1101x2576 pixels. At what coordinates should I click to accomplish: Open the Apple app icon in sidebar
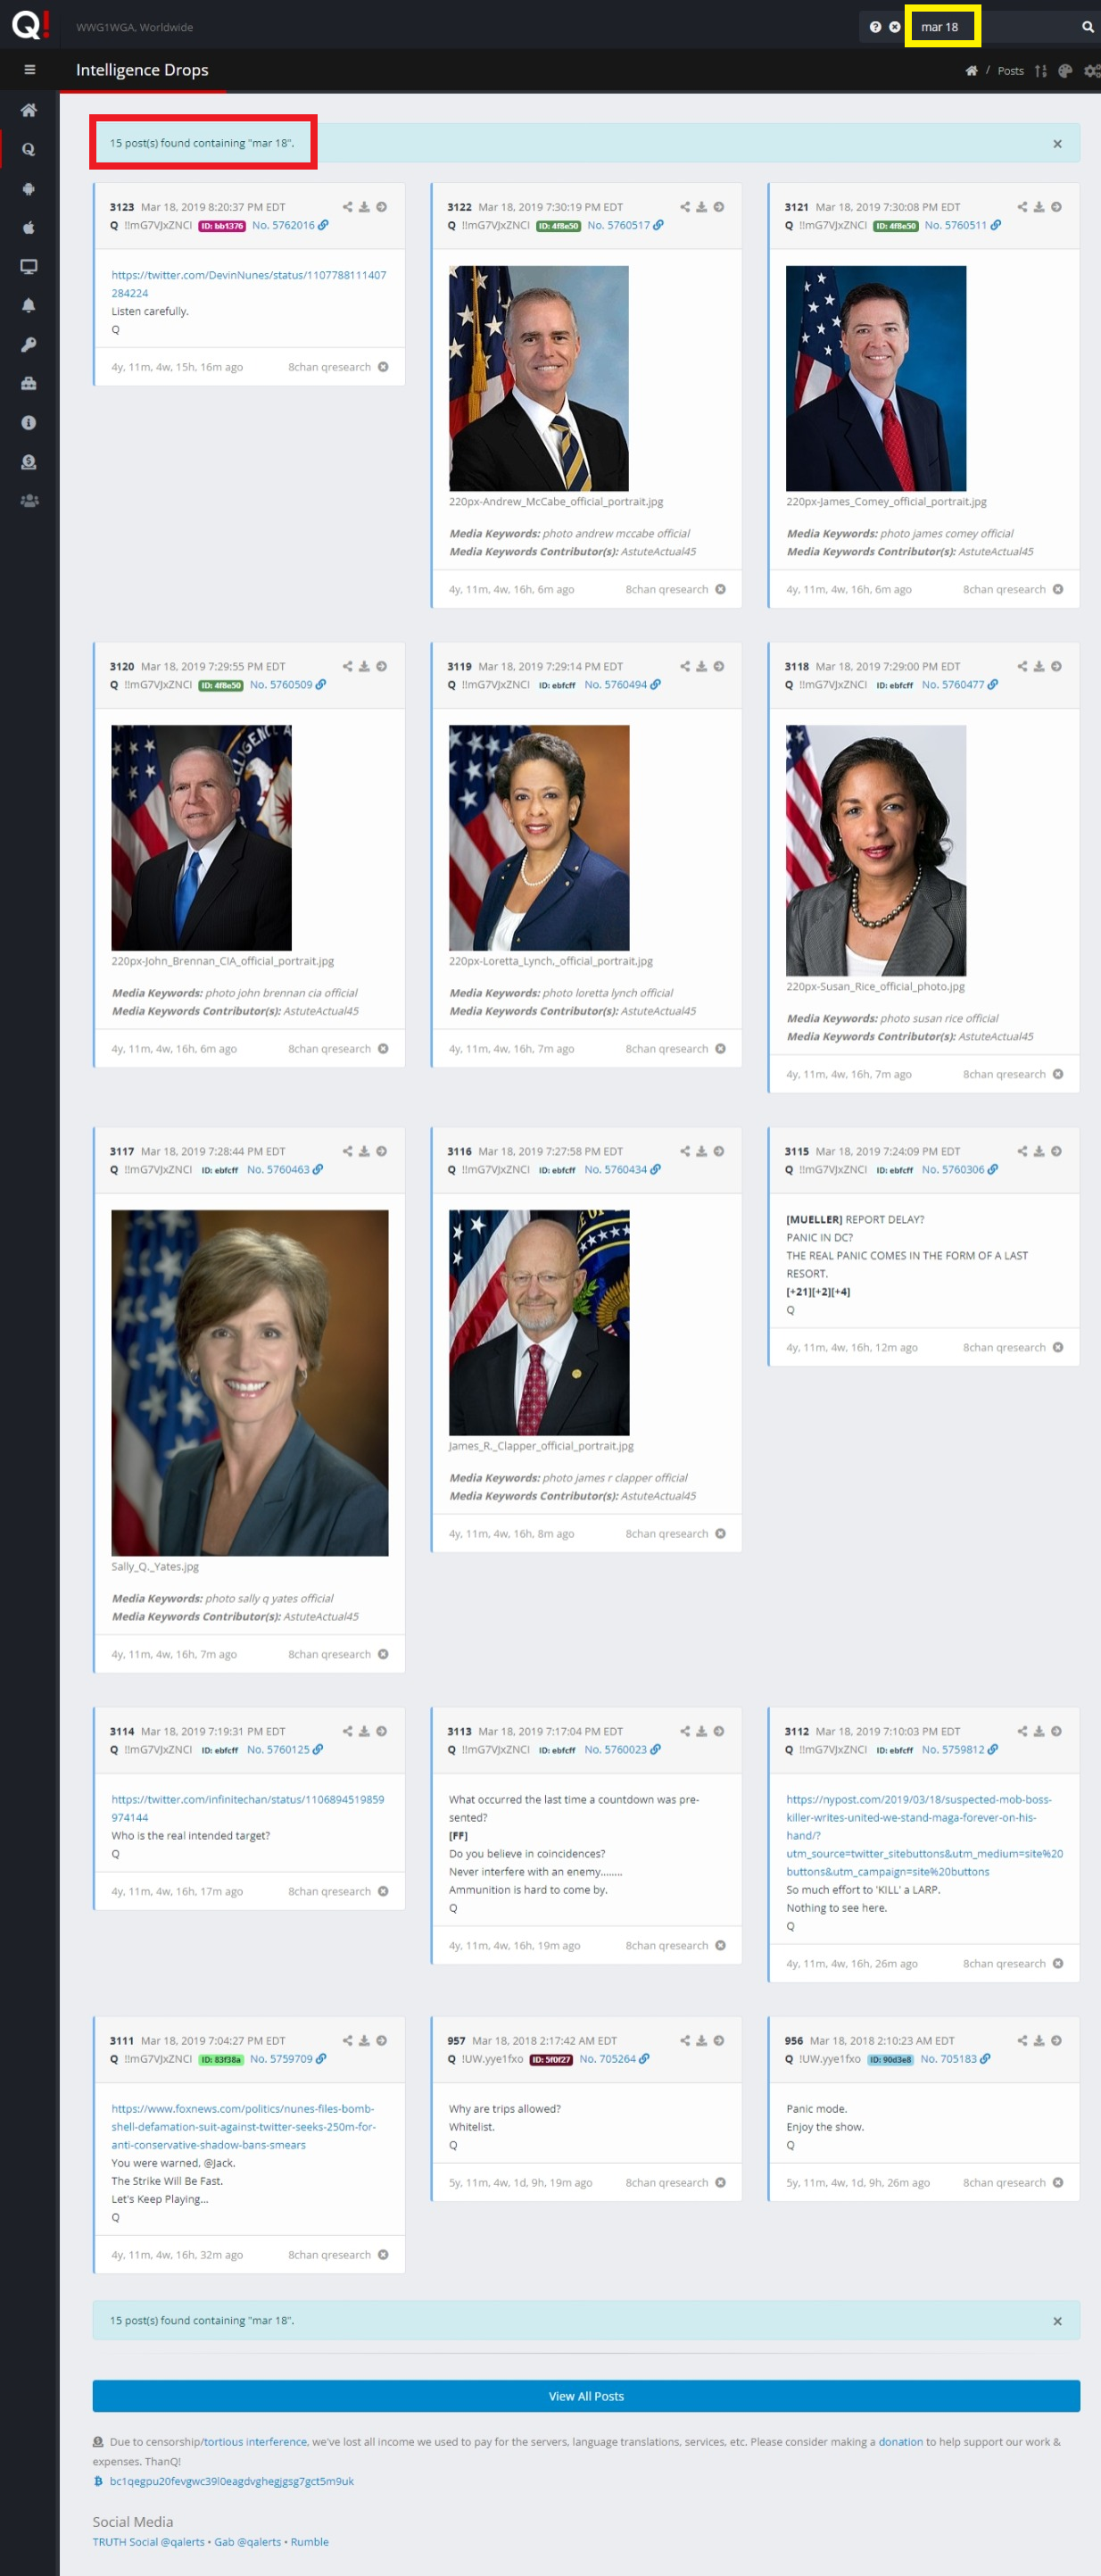coord(29,228)
